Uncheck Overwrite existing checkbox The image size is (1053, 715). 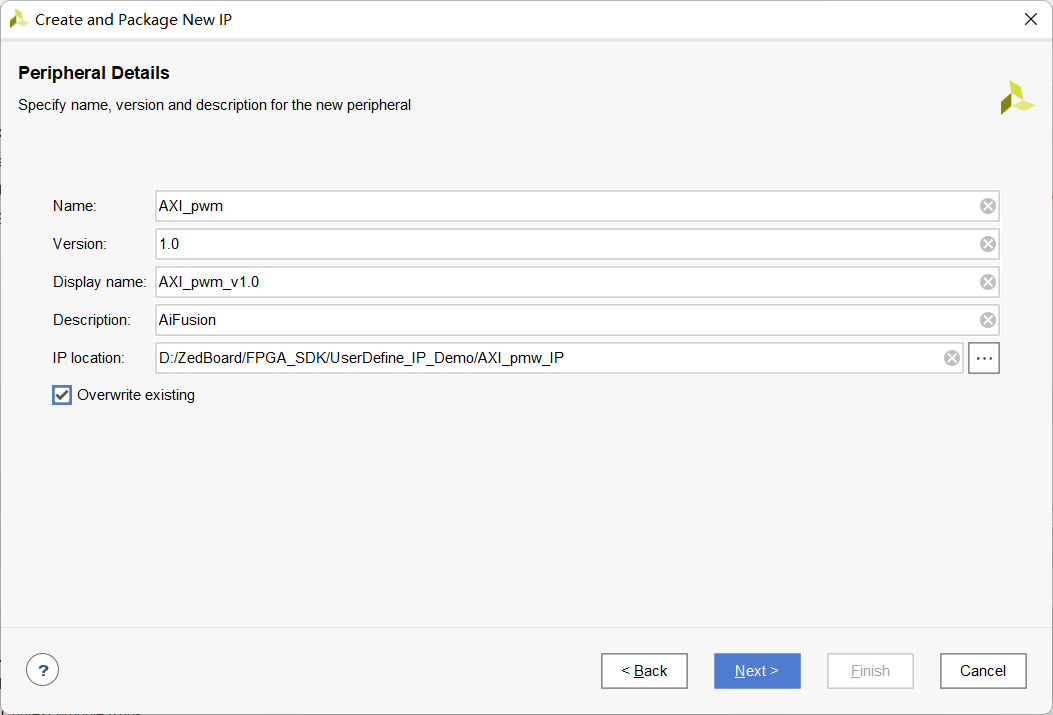click(x=62, y=395)
